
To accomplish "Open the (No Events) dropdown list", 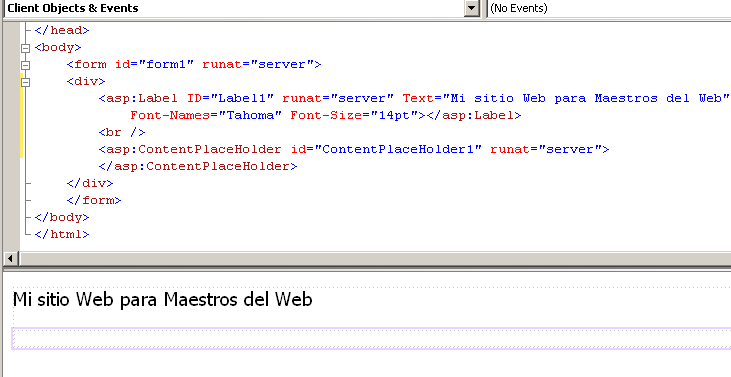I will [x=608, y=8].
